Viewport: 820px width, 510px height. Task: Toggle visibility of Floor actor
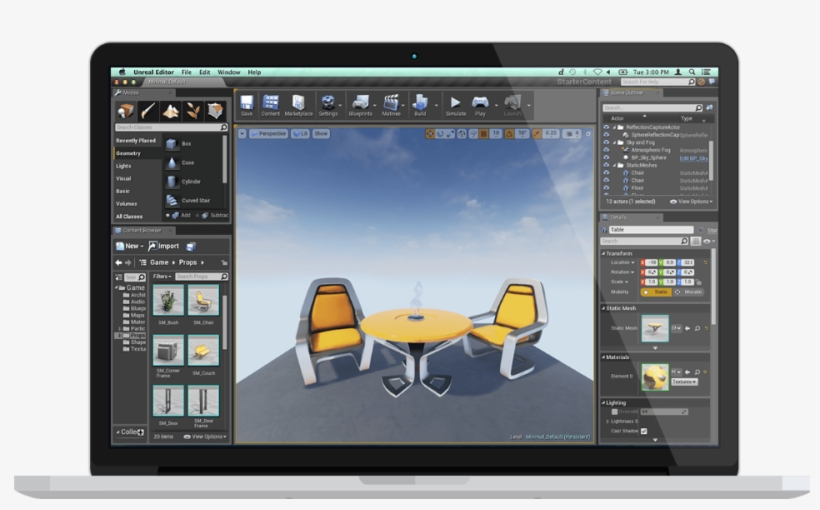point(606,188)
